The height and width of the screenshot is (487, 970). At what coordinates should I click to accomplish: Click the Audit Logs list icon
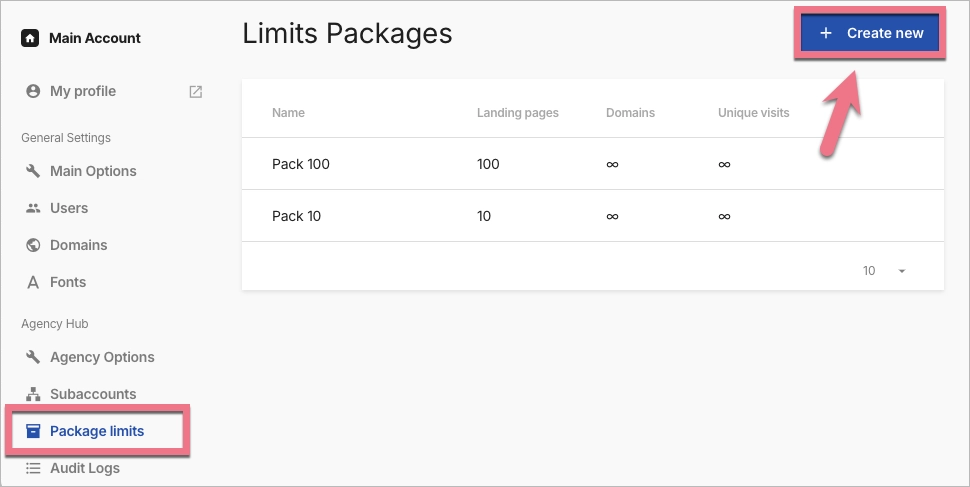(x=33, y=468)
